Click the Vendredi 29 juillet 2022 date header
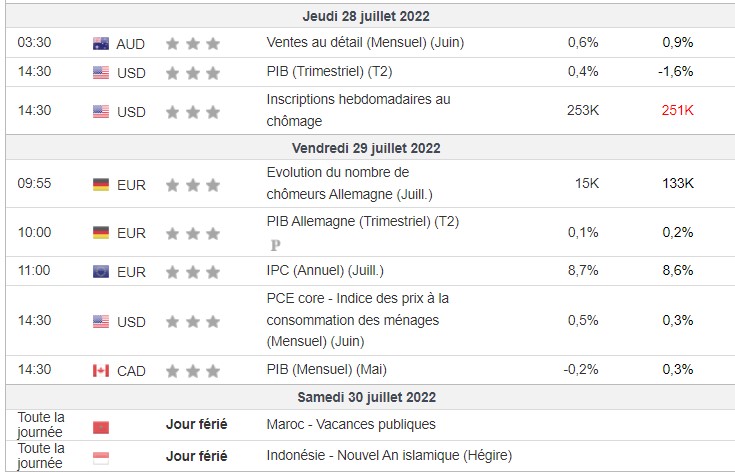 366,148
